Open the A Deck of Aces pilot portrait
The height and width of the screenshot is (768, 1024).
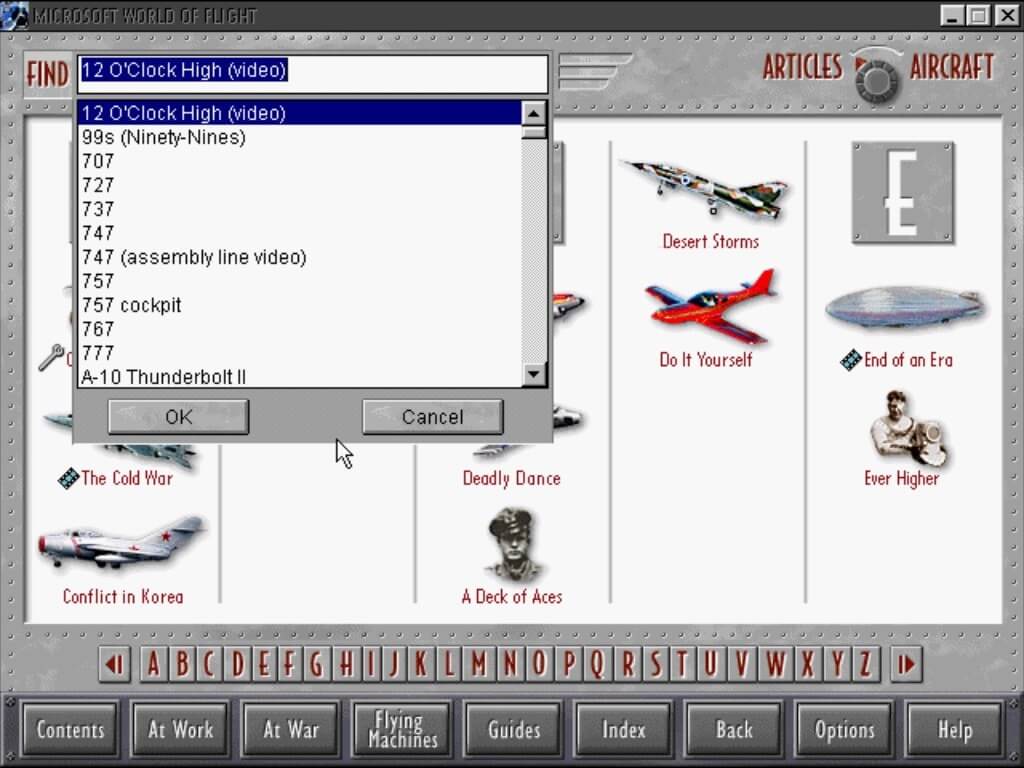[x=513, y=546]
